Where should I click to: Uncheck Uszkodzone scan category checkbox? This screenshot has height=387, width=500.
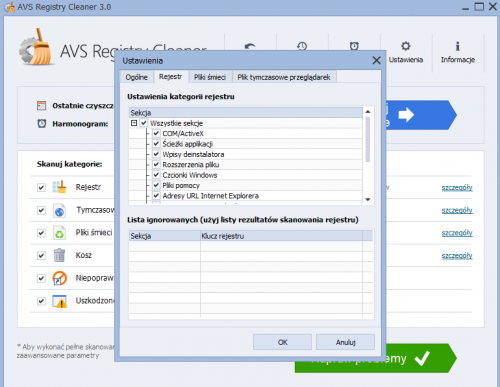click(x=41, y=301)
